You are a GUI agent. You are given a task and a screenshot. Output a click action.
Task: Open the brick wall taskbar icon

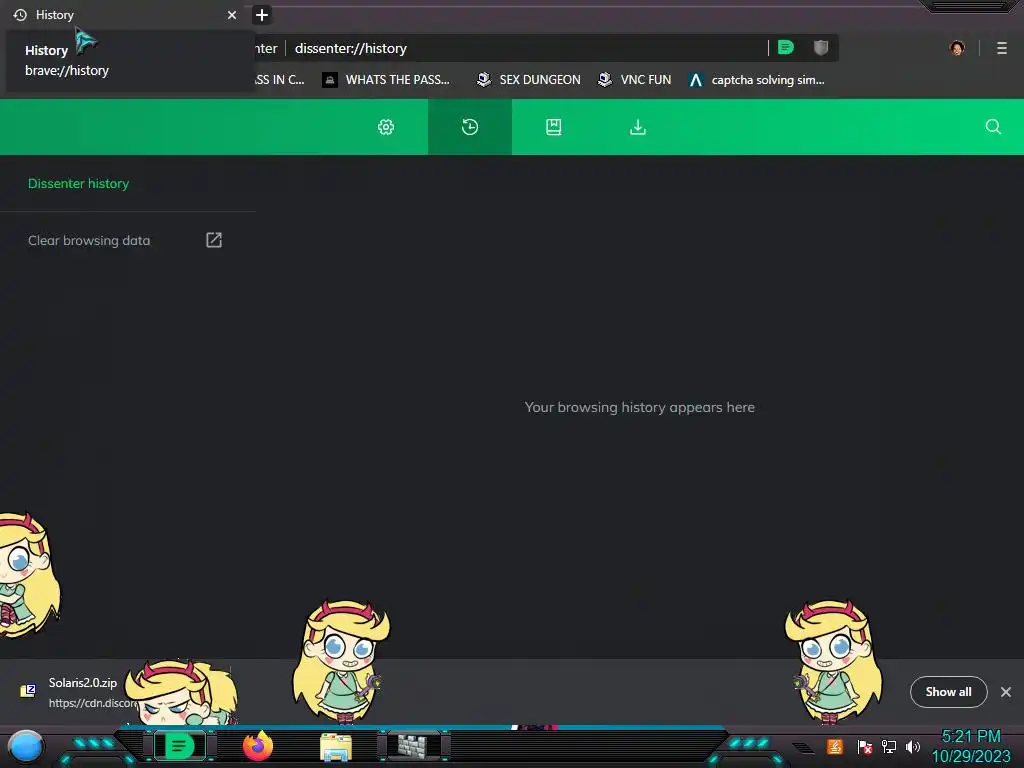[x=413, y=746]
